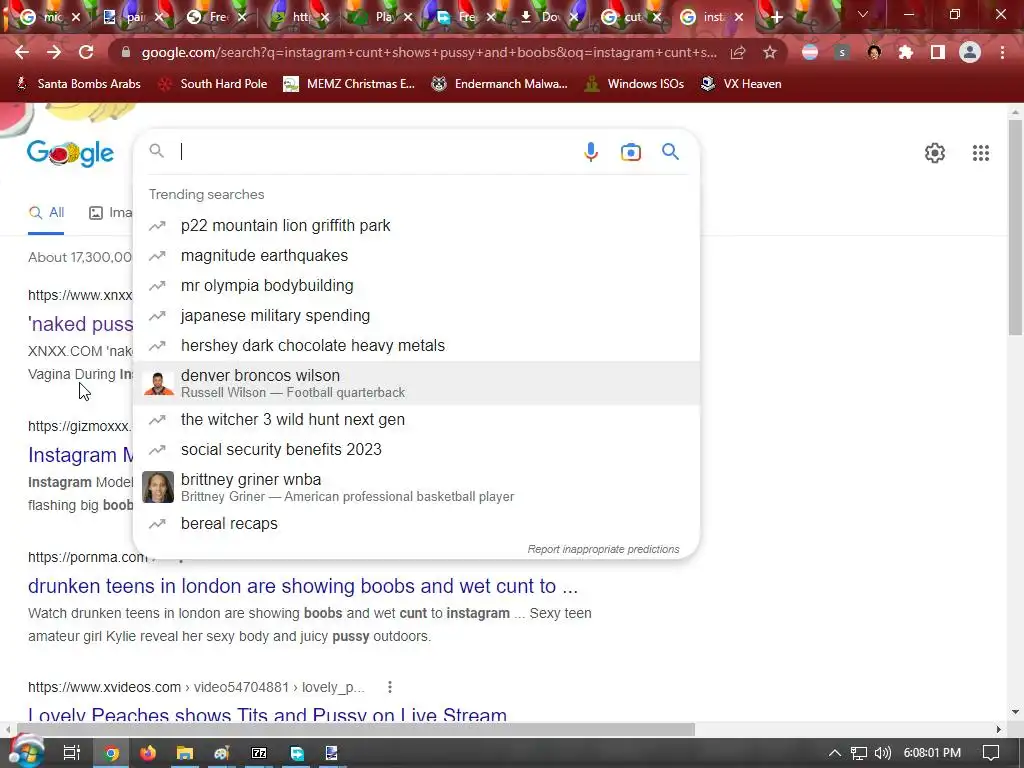Open the notification center icon
The image size is (1024, 768).
point(991,753)
